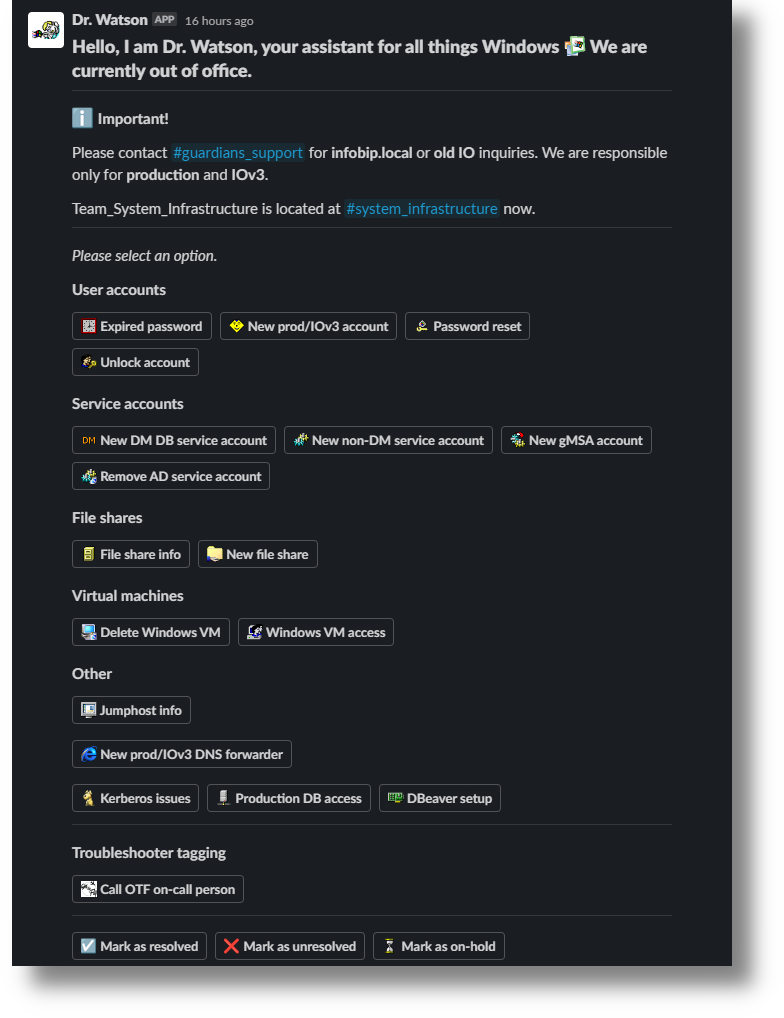Click the Password reset button
This screenshot has height=1018, width=784.
point(467,326)
